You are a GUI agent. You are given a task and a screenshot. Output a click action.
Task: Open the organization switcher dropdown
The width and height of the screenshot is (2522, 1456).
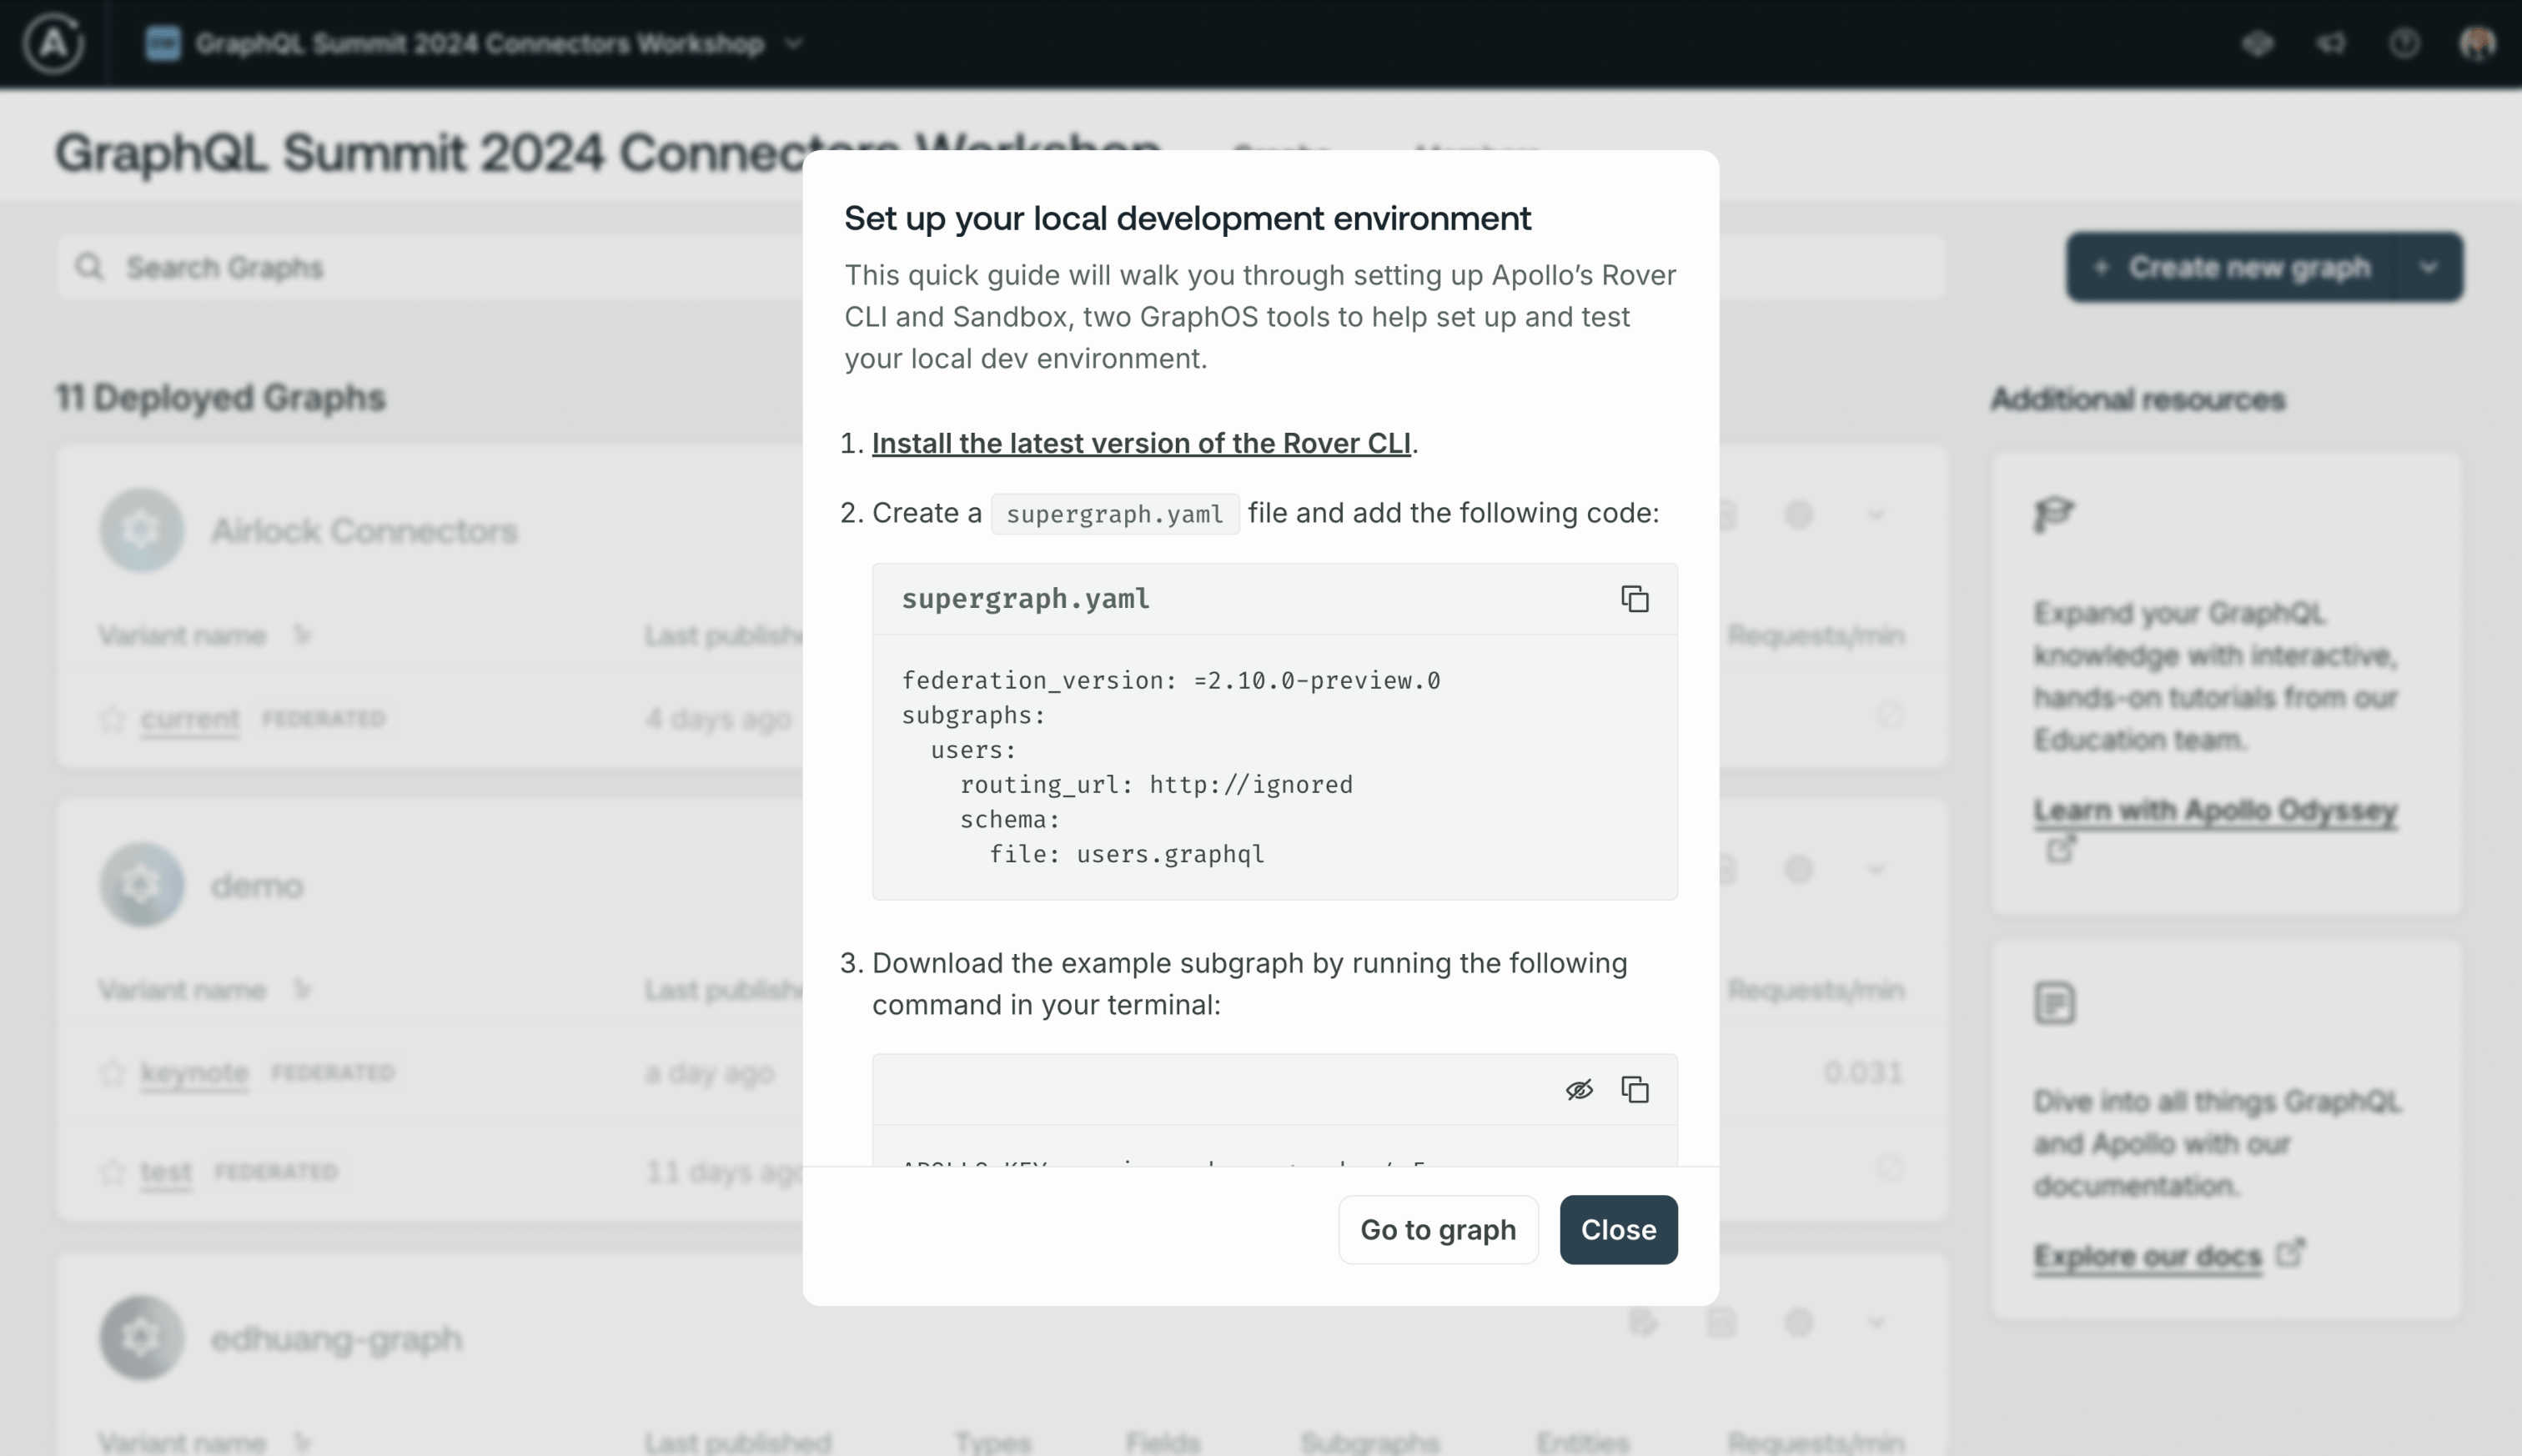794,43
